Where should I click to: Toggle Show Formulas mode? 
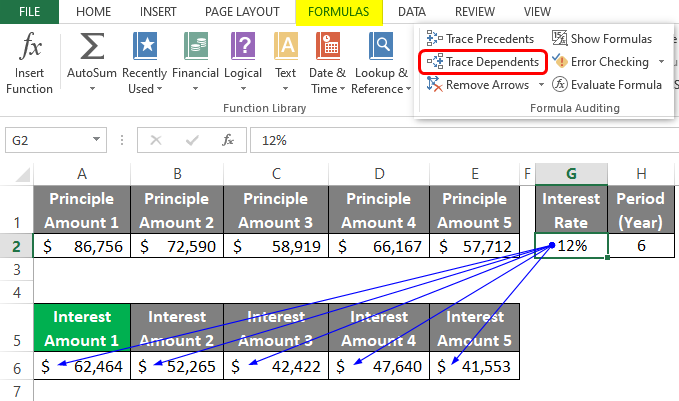point(602,39)
